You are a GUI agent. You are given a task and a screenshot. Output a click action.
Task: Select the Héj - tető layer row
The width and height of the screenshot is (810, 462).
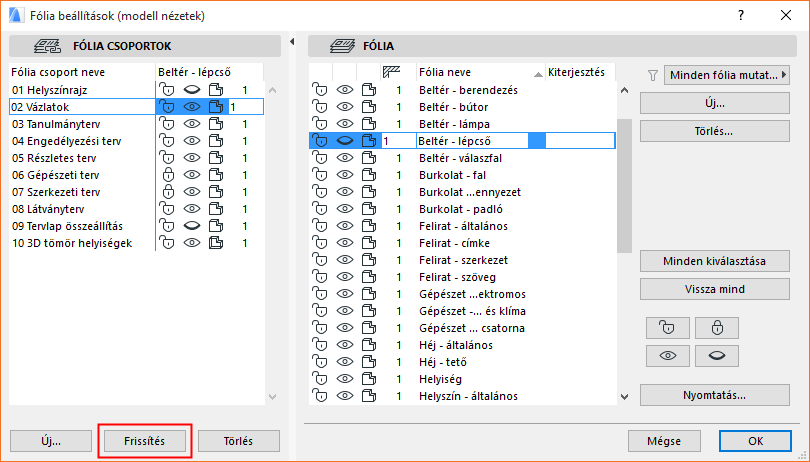point(442,362)
